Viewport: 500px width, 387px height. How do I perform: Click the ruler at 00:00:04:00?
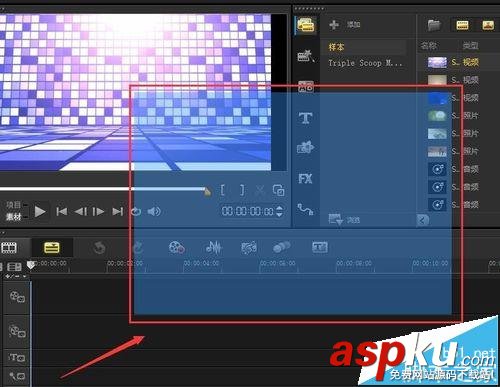tap(201, 263)
